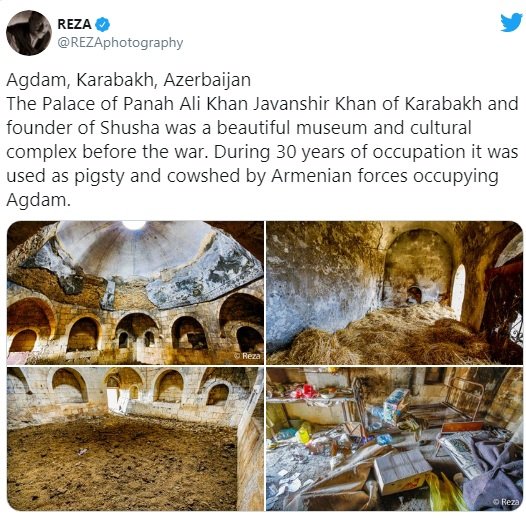Click the 'Agdam, Karabakh, Azerbaijan' heading line

pyautogui.click(x=128, y=80)
